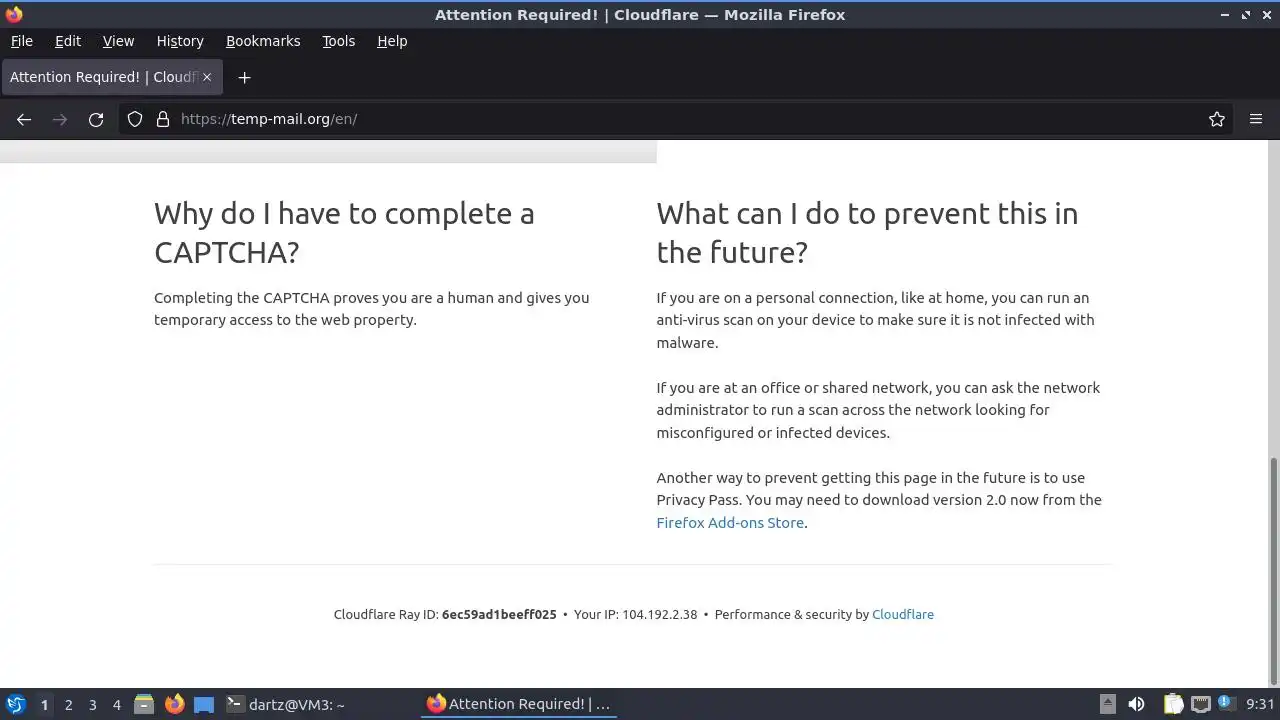1280x720 pixels.
Task: Open the taskbar start menu icon
Action: pyautogui.click(x=15, y=704)
